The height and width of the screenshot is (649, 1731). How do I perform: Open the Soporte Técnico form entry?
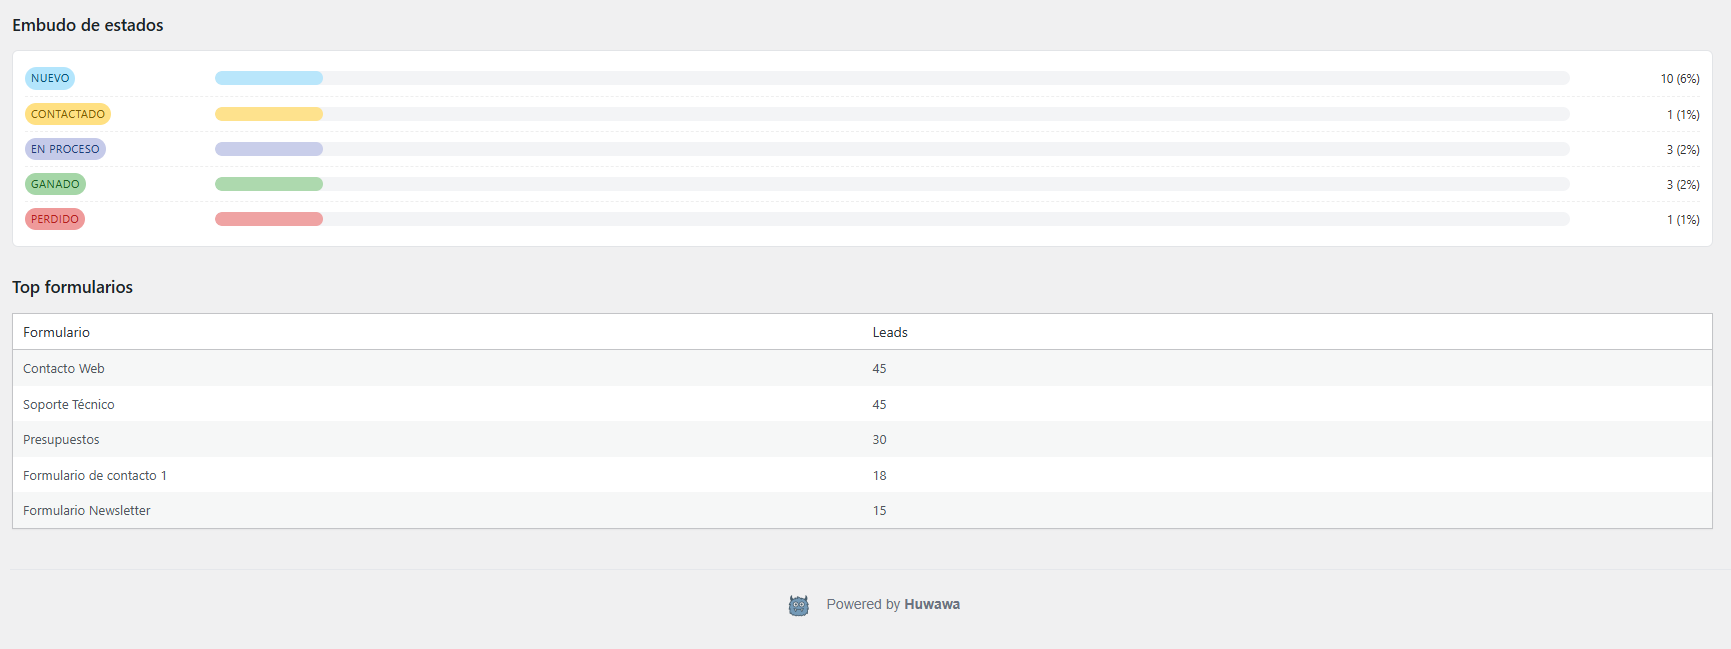coord(68,404)
